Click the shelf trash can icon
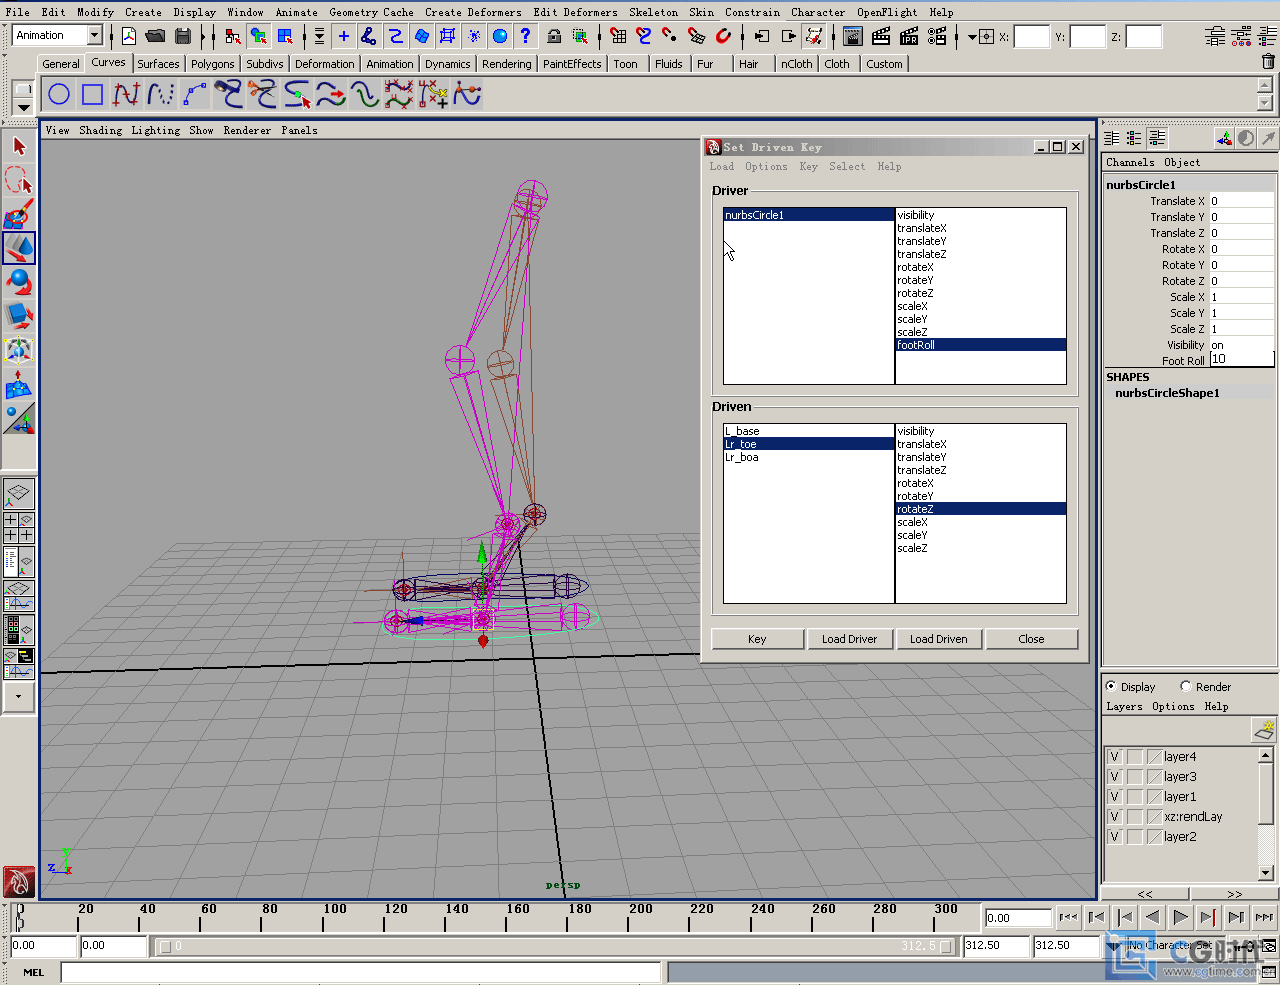1280x985 pixels. pyautogui.click(x=1268, y=62)
